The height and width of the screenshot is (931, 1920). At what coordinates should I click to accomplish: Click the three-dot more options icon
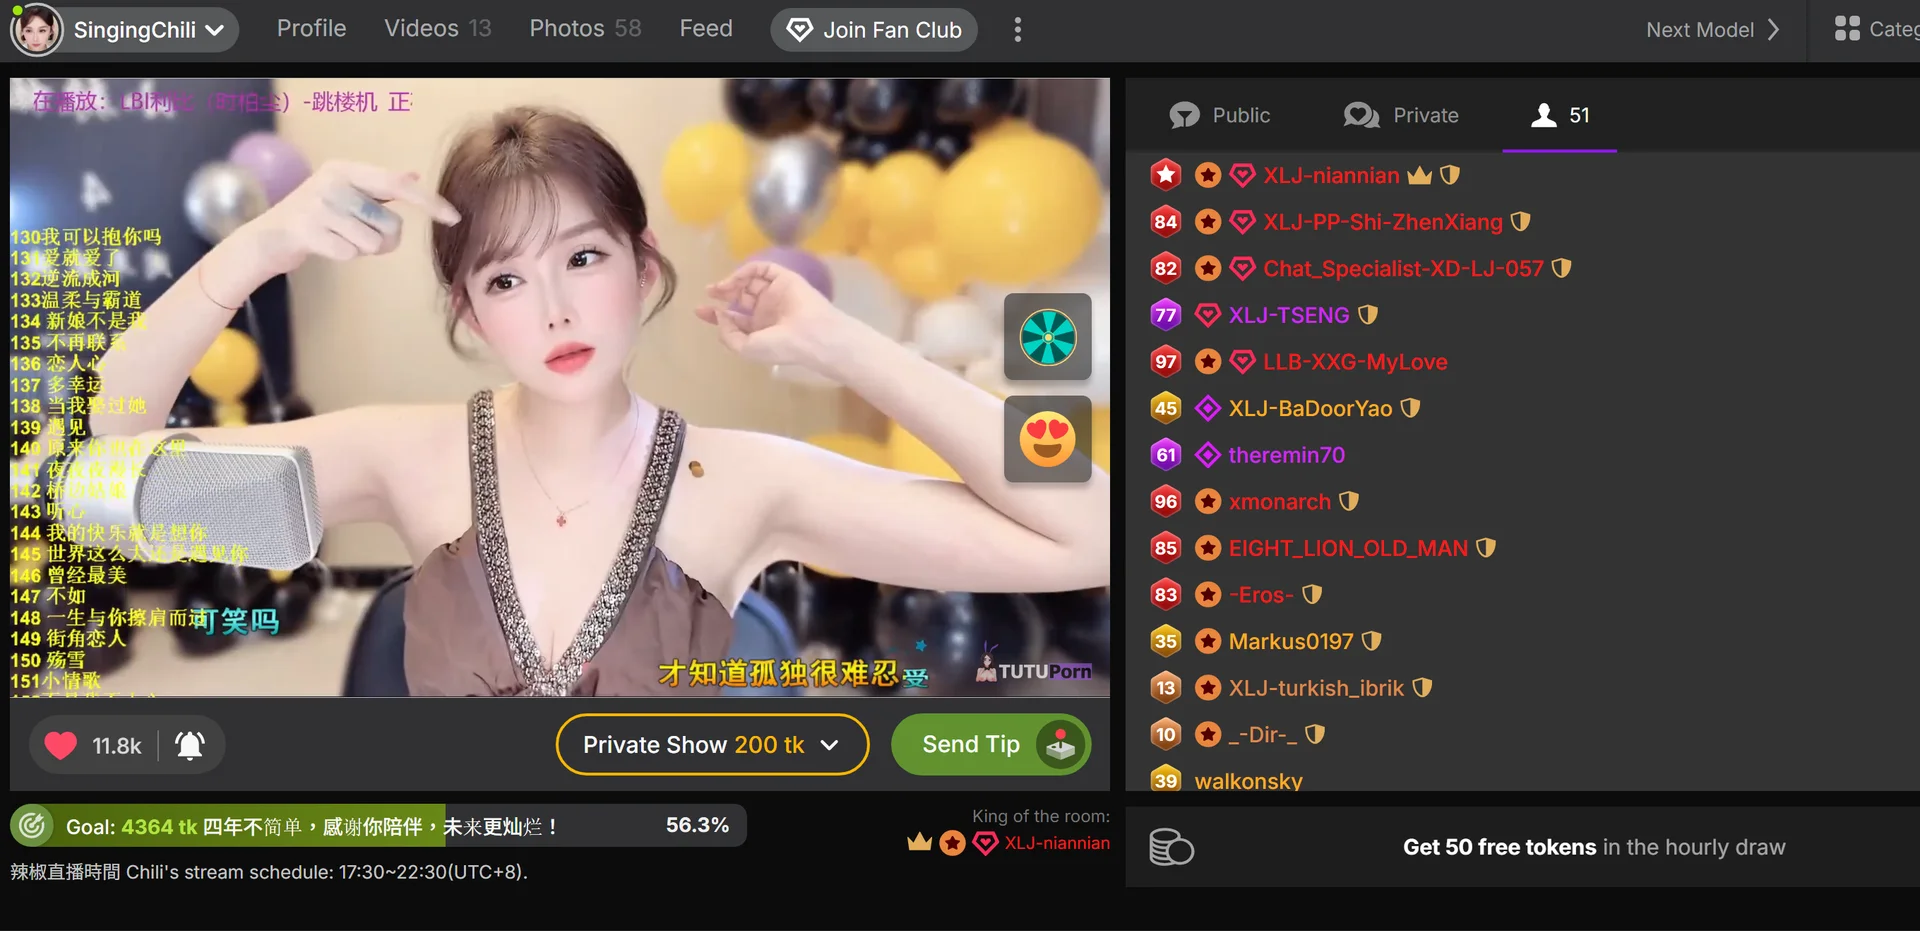[1017, 30]
